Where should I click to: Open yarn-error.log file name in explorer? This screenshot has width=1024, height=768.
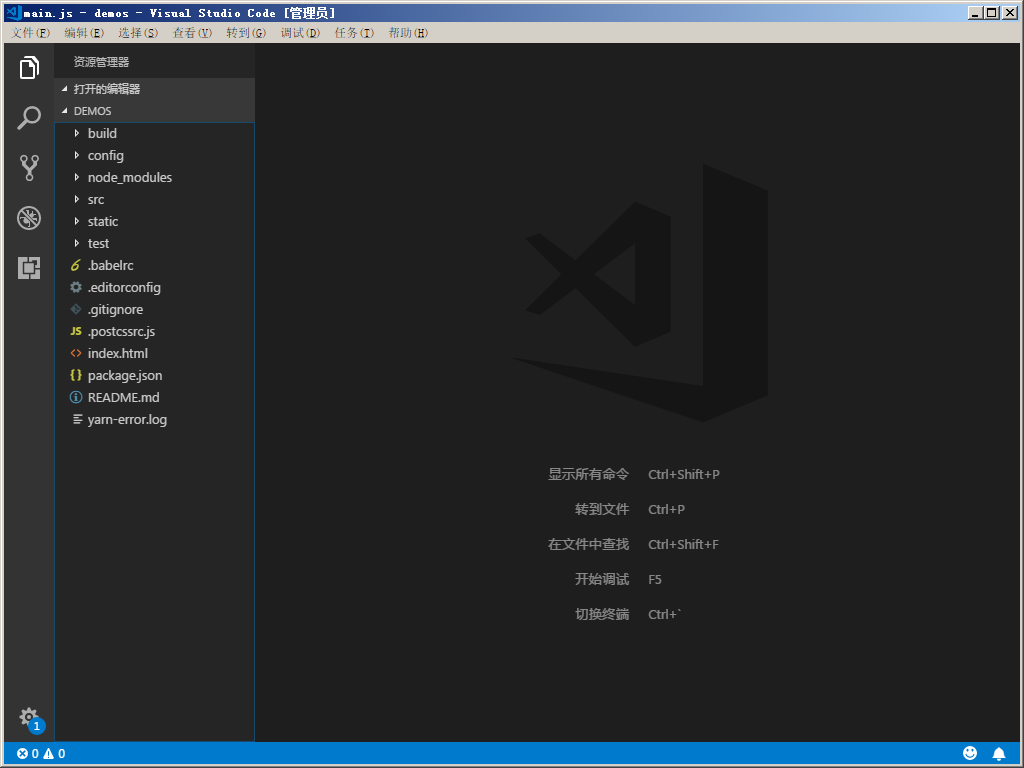127,419
